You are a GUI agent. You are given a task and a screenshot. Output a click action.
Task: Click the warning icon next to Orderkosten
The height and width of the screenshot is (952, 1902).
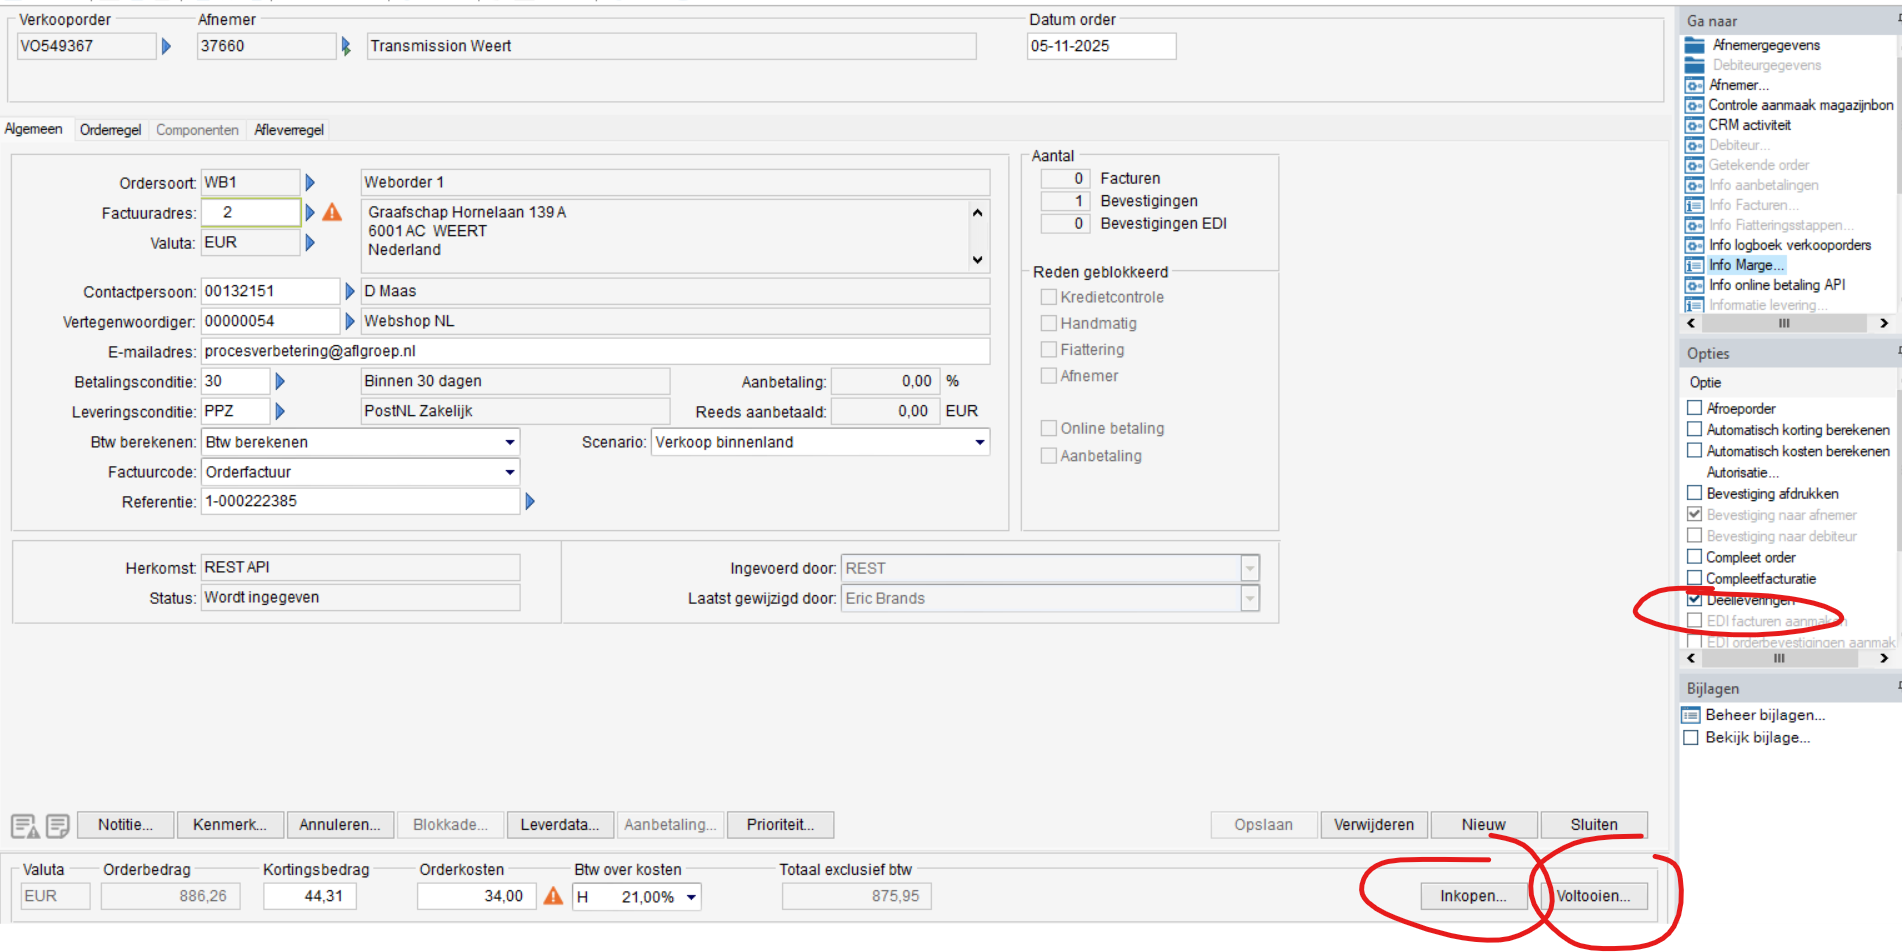(x=553, y=896)
